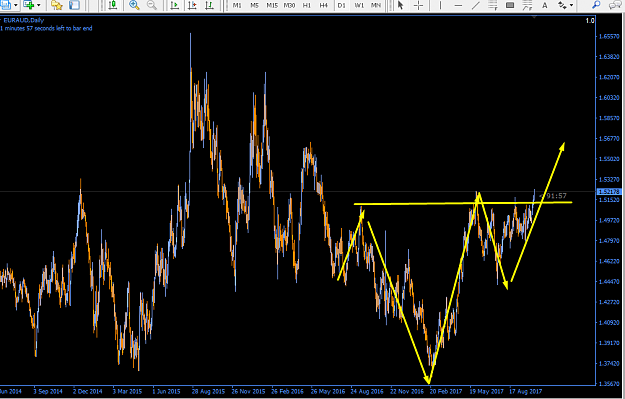Click the '24 Aug 2016' date label
The height and width of the screenshot is (399, 625).
(x=367, y=391)
